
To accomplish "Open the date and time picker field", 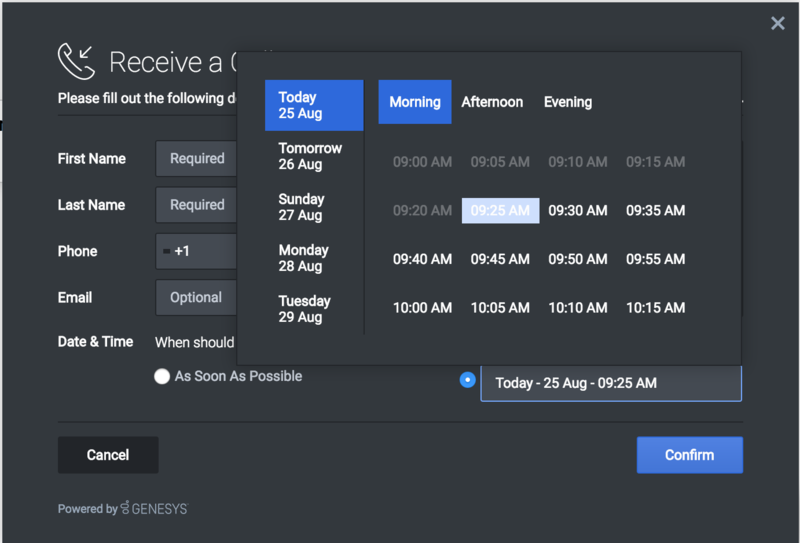I will point(610,383).
